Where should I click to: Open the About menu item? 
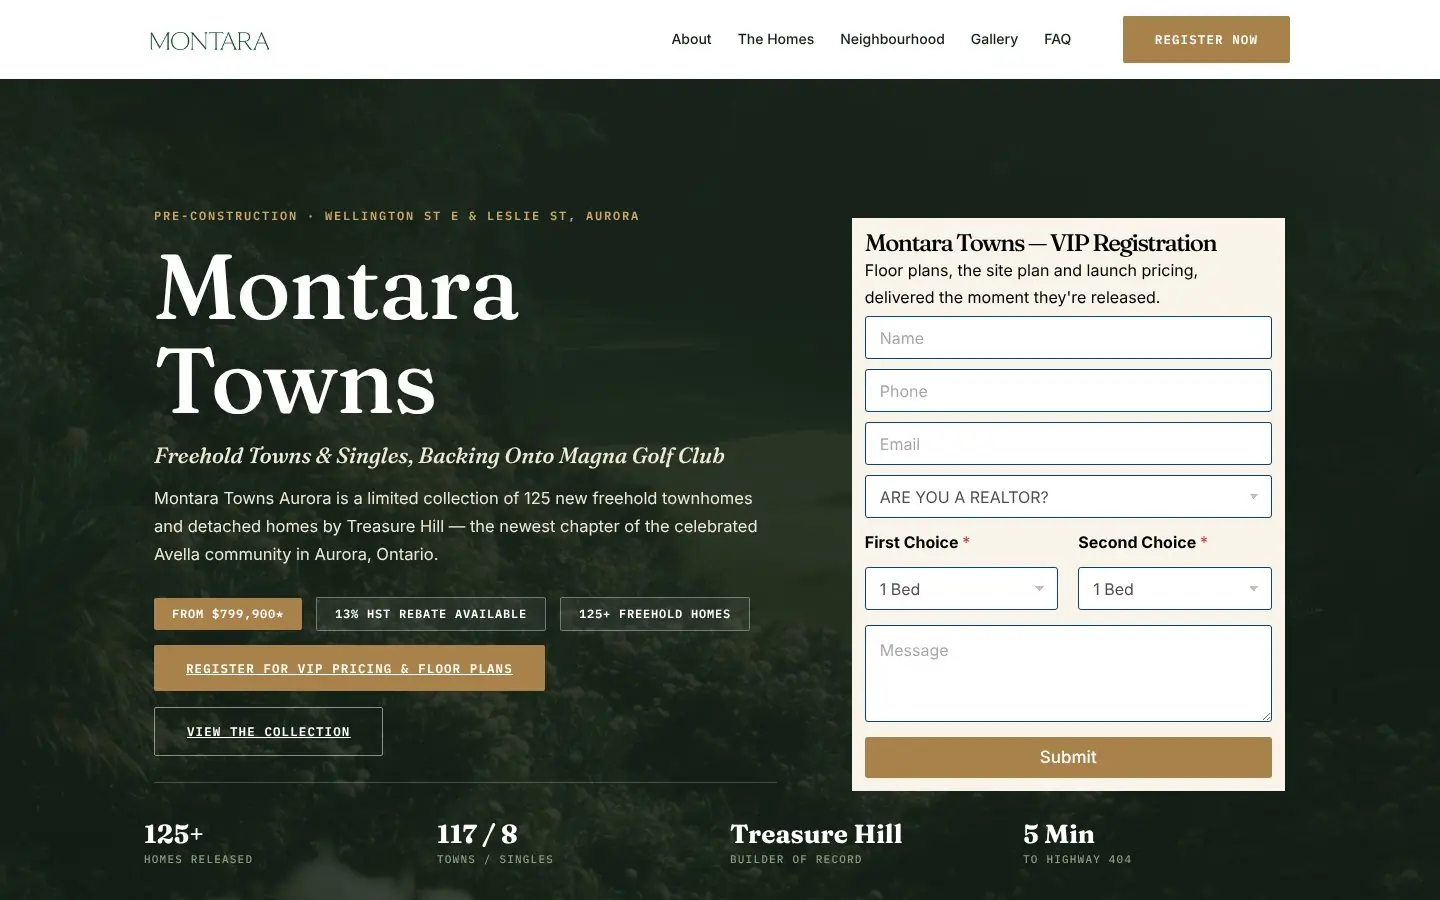click(x=691, y=39)
